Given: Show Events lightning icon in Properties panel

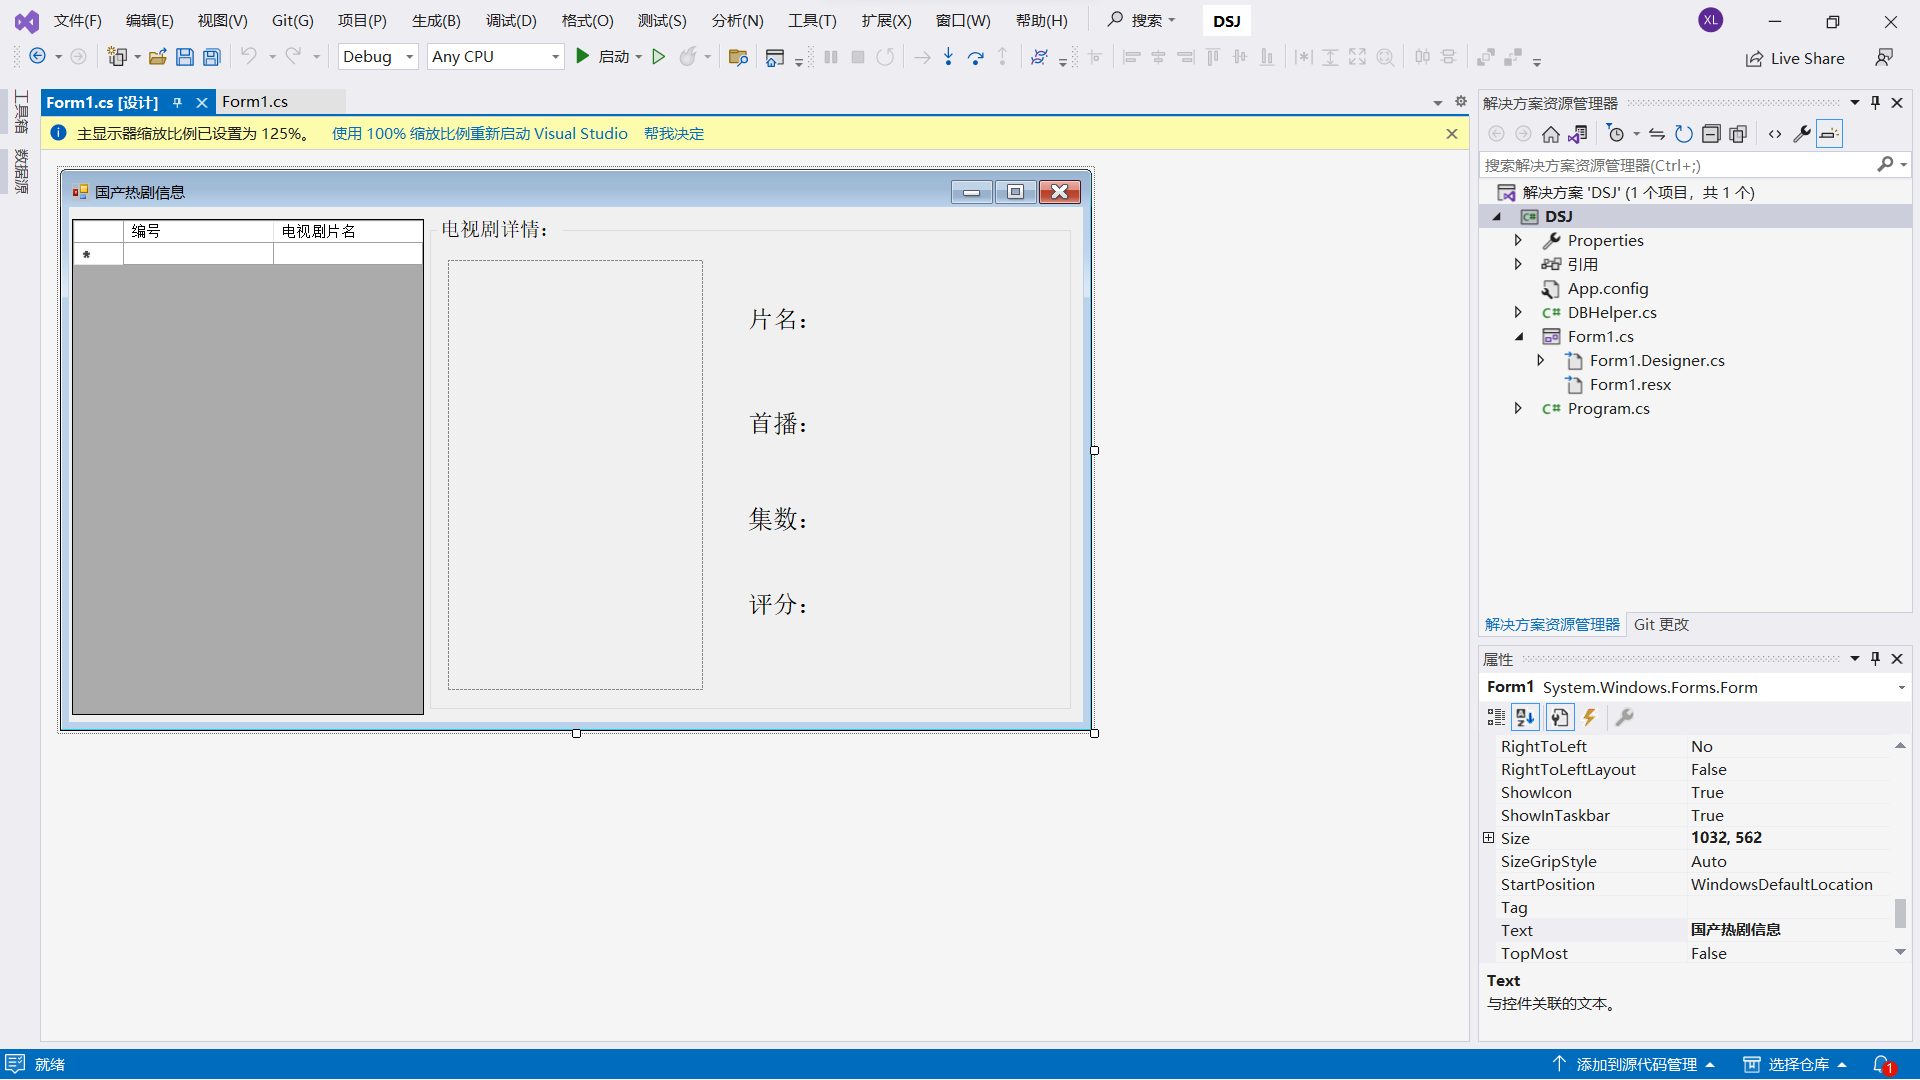Looking at the screenshot, I should 1589,717.
